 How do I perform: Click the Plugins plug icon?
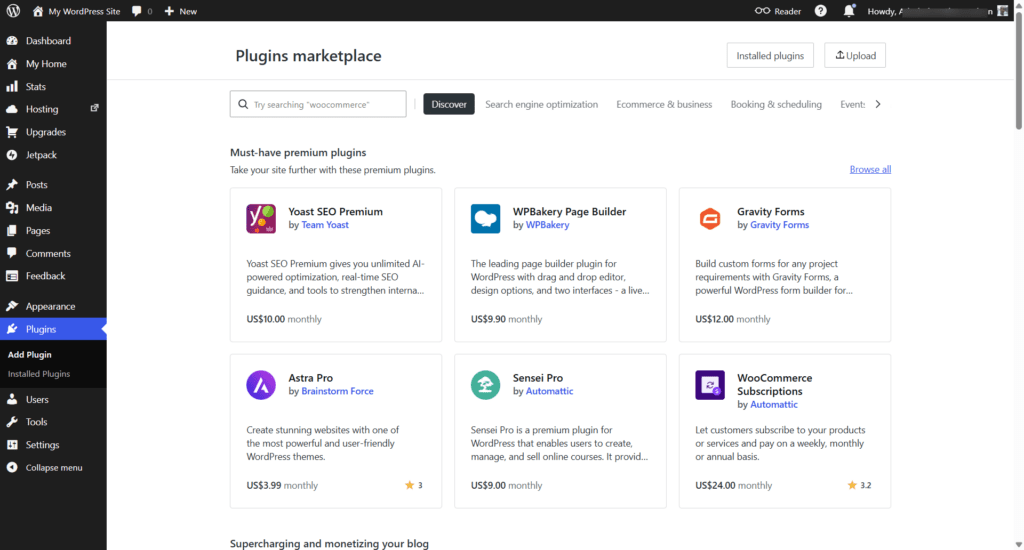(x=12, y=329)
